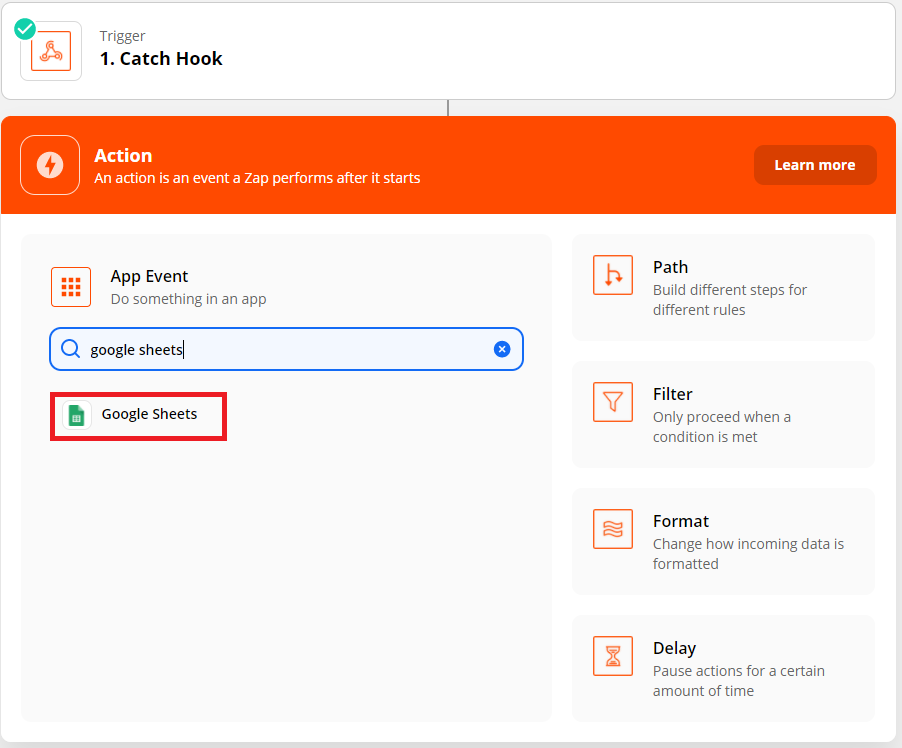Click the Format waves icon
The height and width of the screenshot is (748, 902).
tap(613, 529)
